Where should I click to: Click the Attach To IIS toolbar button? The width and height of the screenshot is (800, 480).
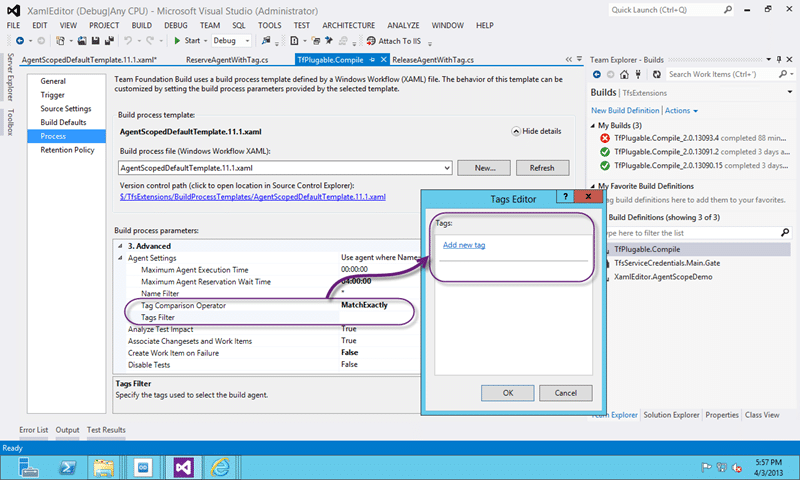pos(394,41)
